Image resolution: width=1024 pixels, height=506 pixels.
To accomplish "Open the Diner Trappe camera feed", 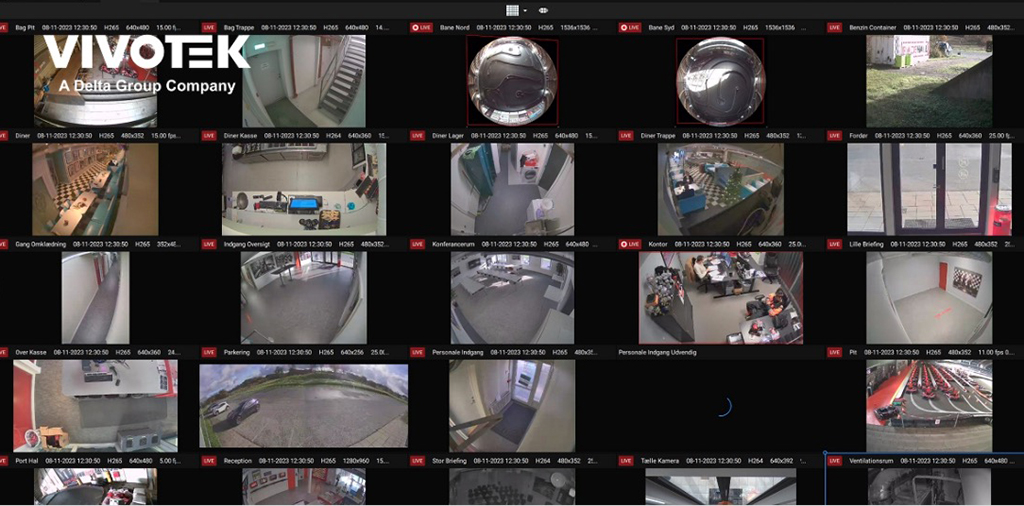I will [x=720, y=189].
